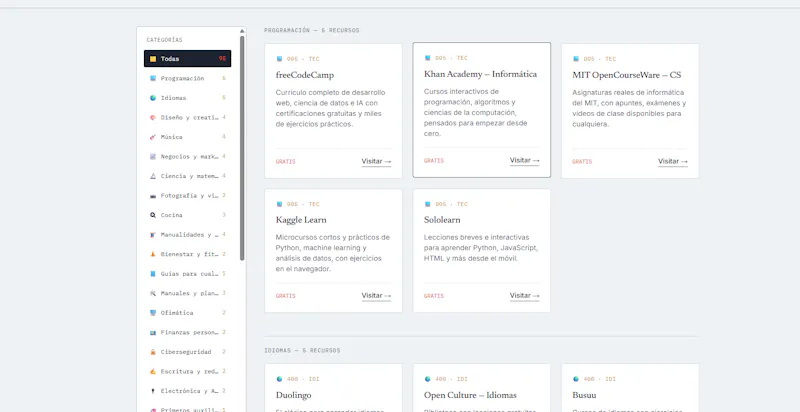Click the Sololearn description text

click(480, 248)
